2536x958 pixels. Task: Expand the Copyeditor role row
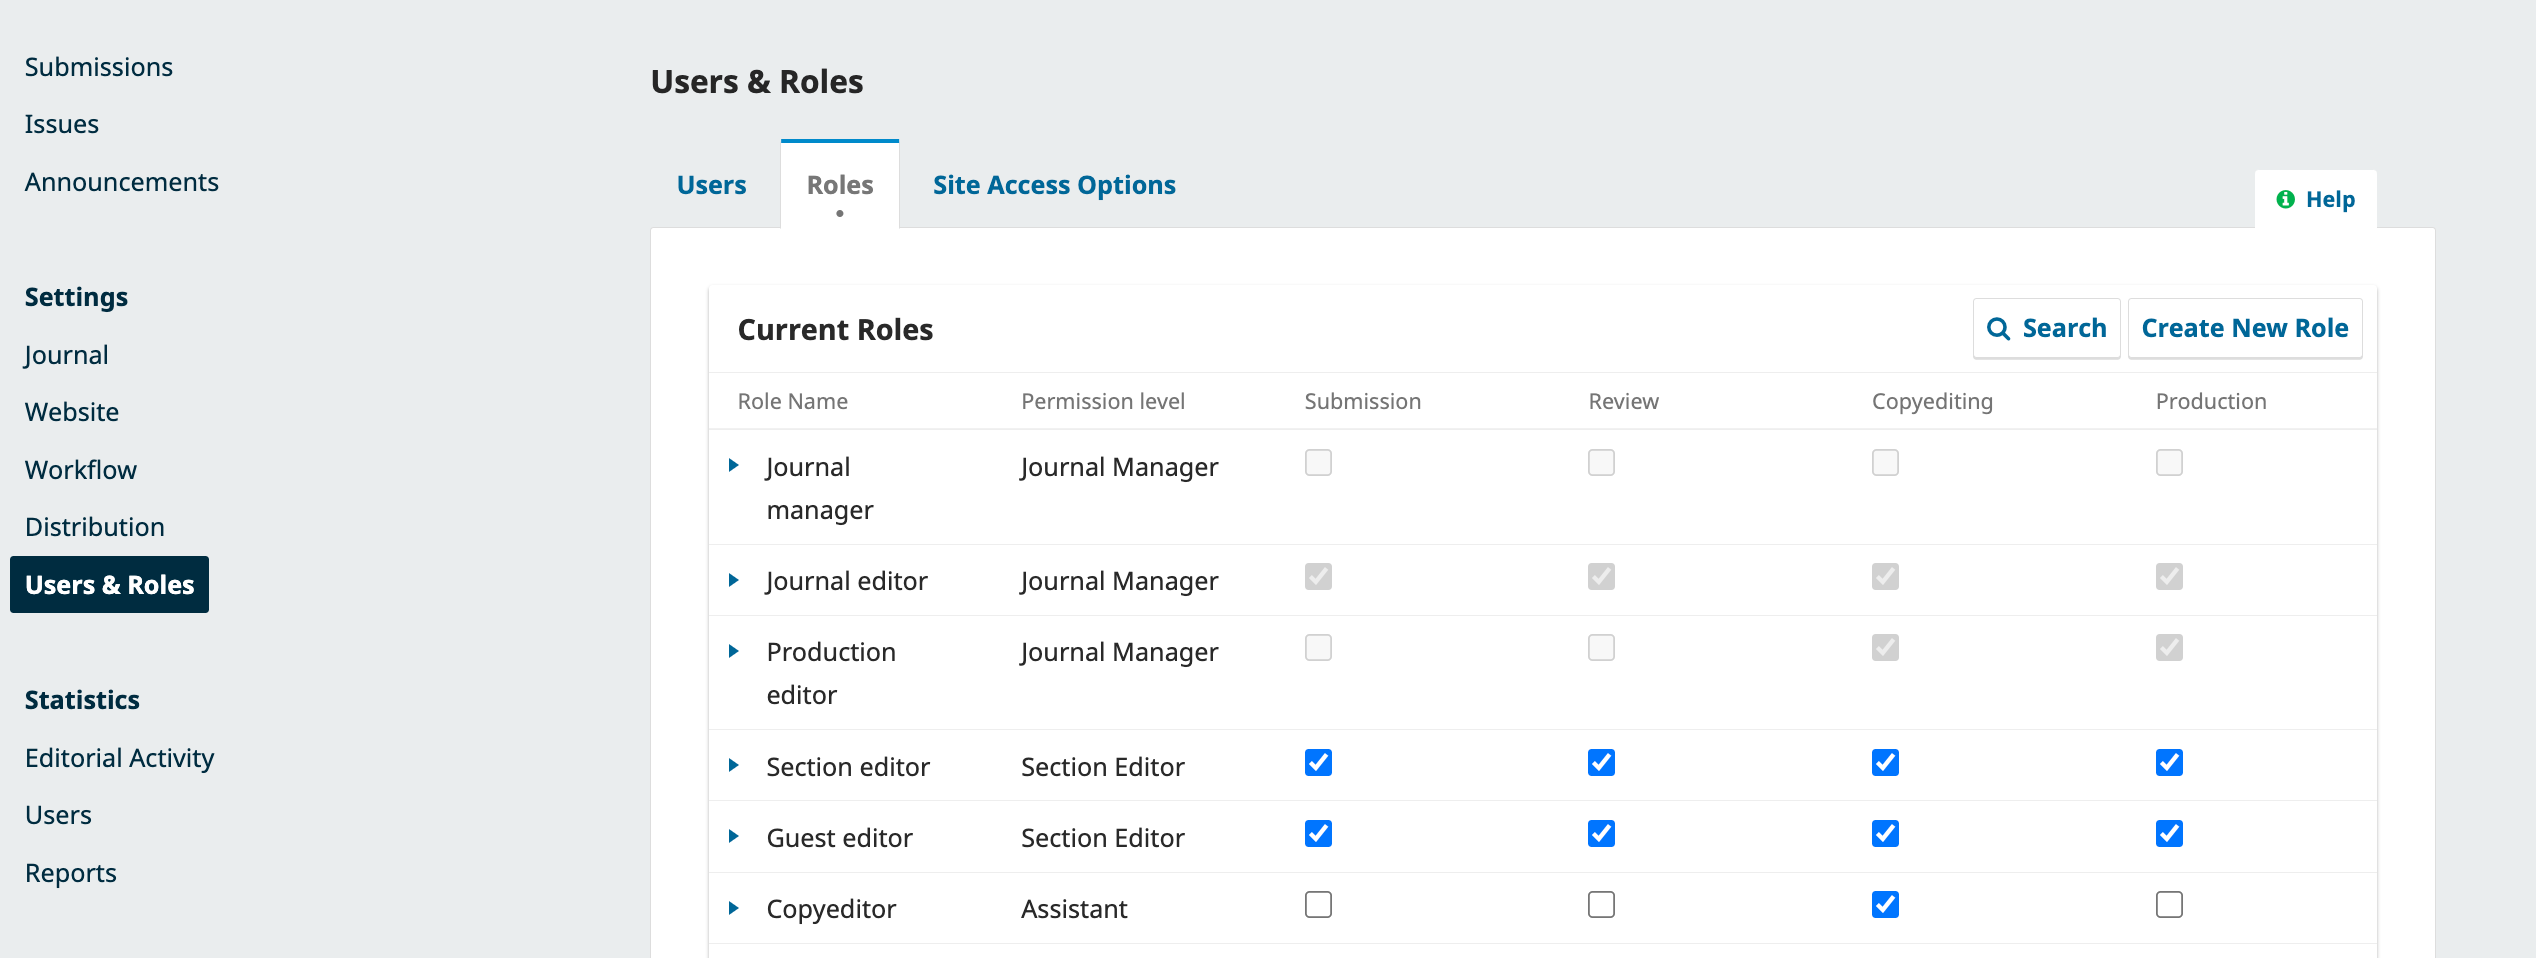[x=734, y=908]
